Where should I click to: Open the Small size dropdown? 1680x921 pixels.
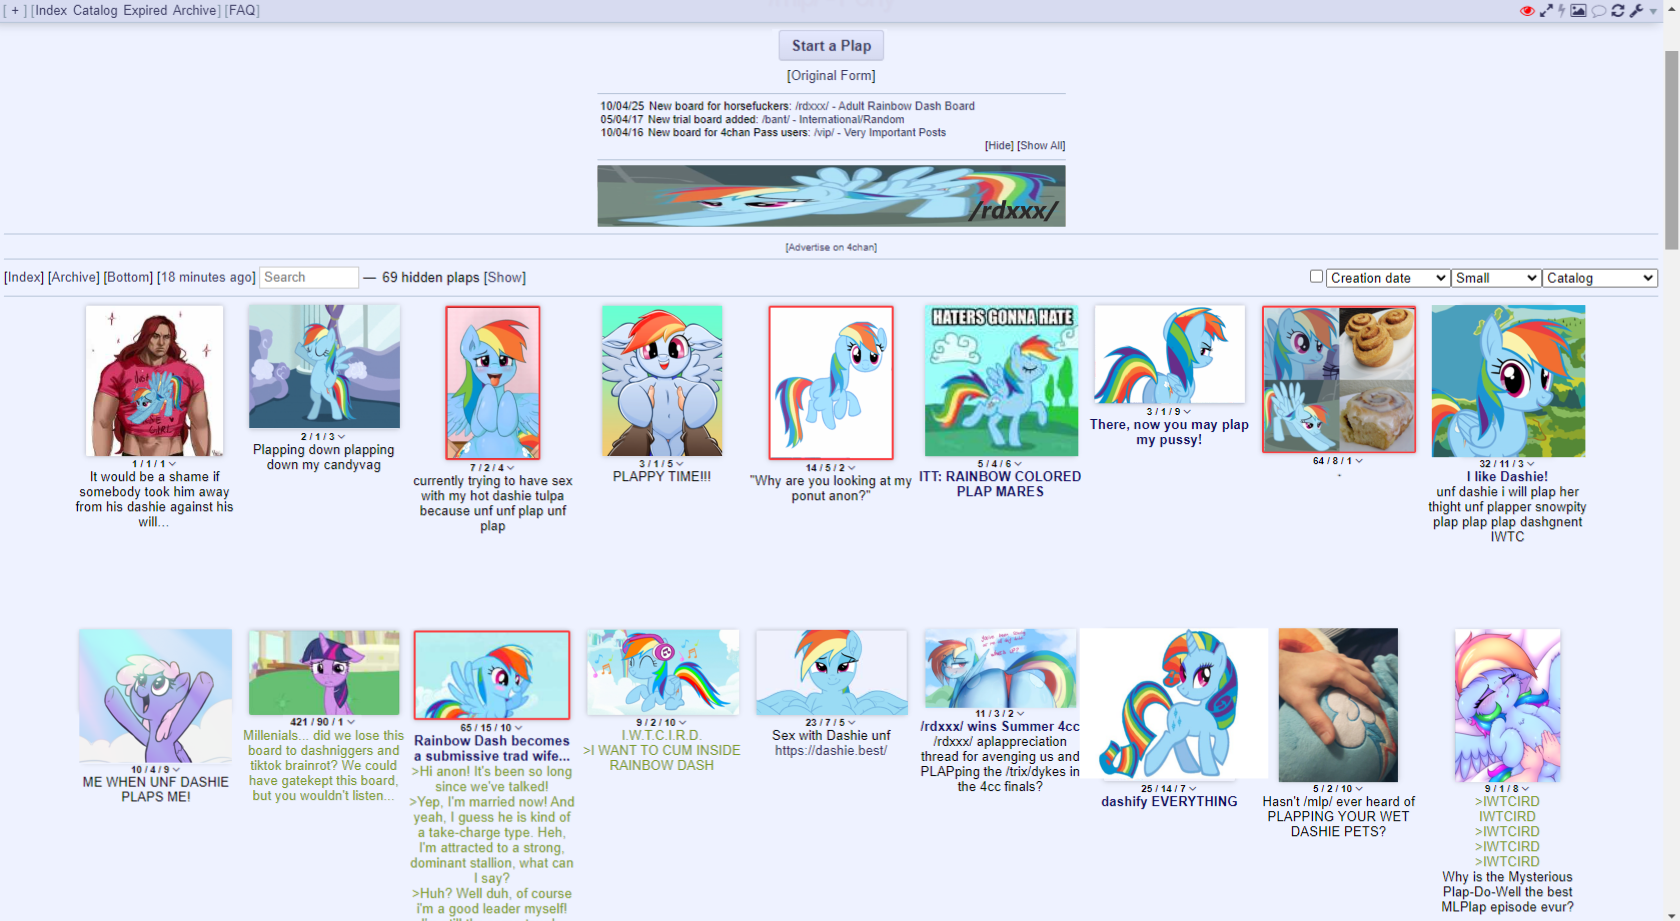1496,278
